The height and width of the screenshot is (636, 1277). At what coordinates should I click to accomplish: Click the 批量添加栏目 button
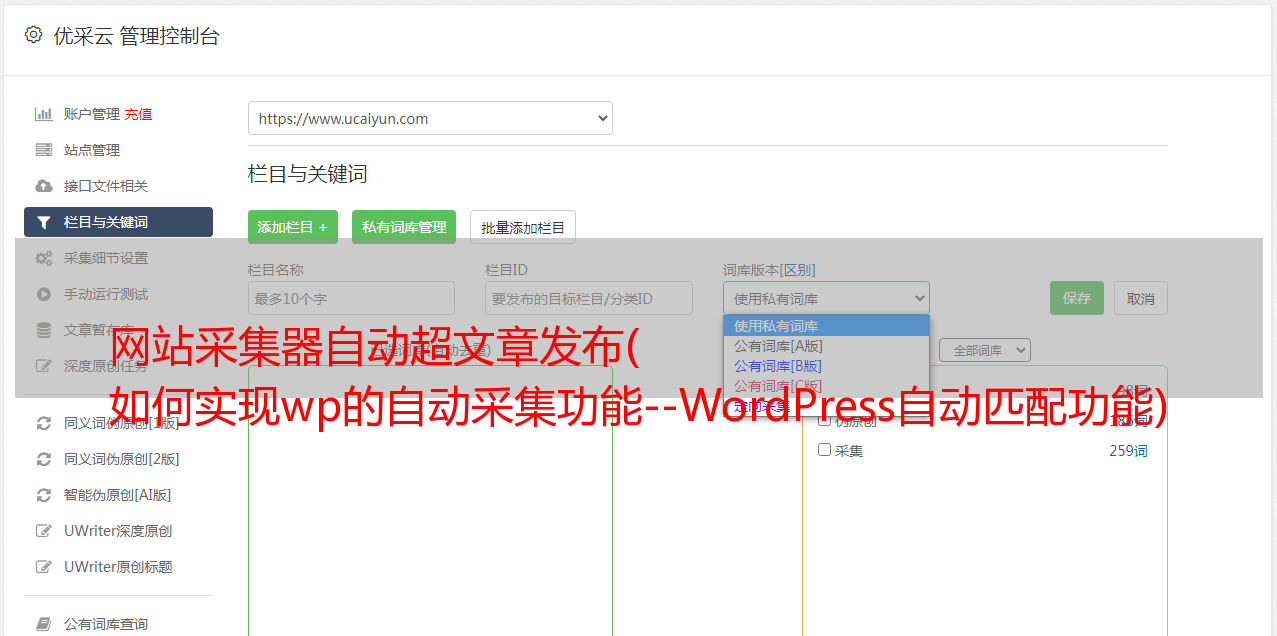click(x=523, y=227)
